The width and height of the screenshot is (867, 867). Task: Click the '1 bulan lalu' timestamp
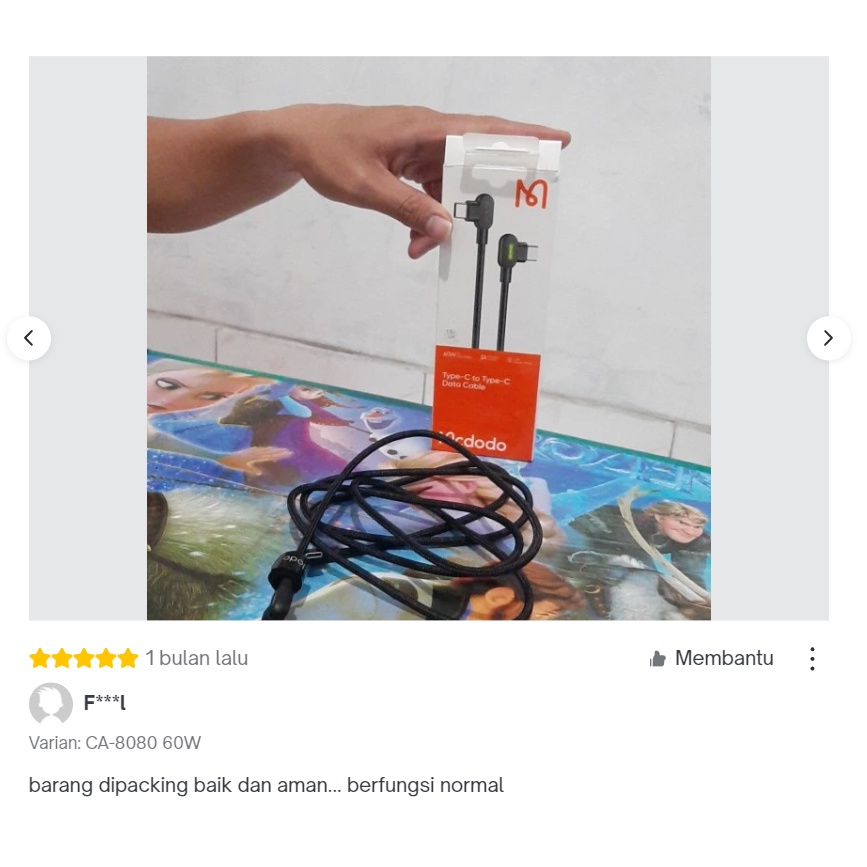(x=197, y=658)
